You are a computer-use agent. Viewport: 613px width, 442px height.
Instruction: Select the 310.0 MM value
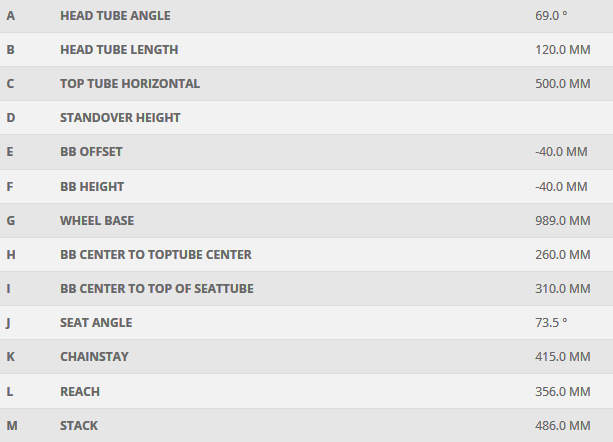pos(562,289)
